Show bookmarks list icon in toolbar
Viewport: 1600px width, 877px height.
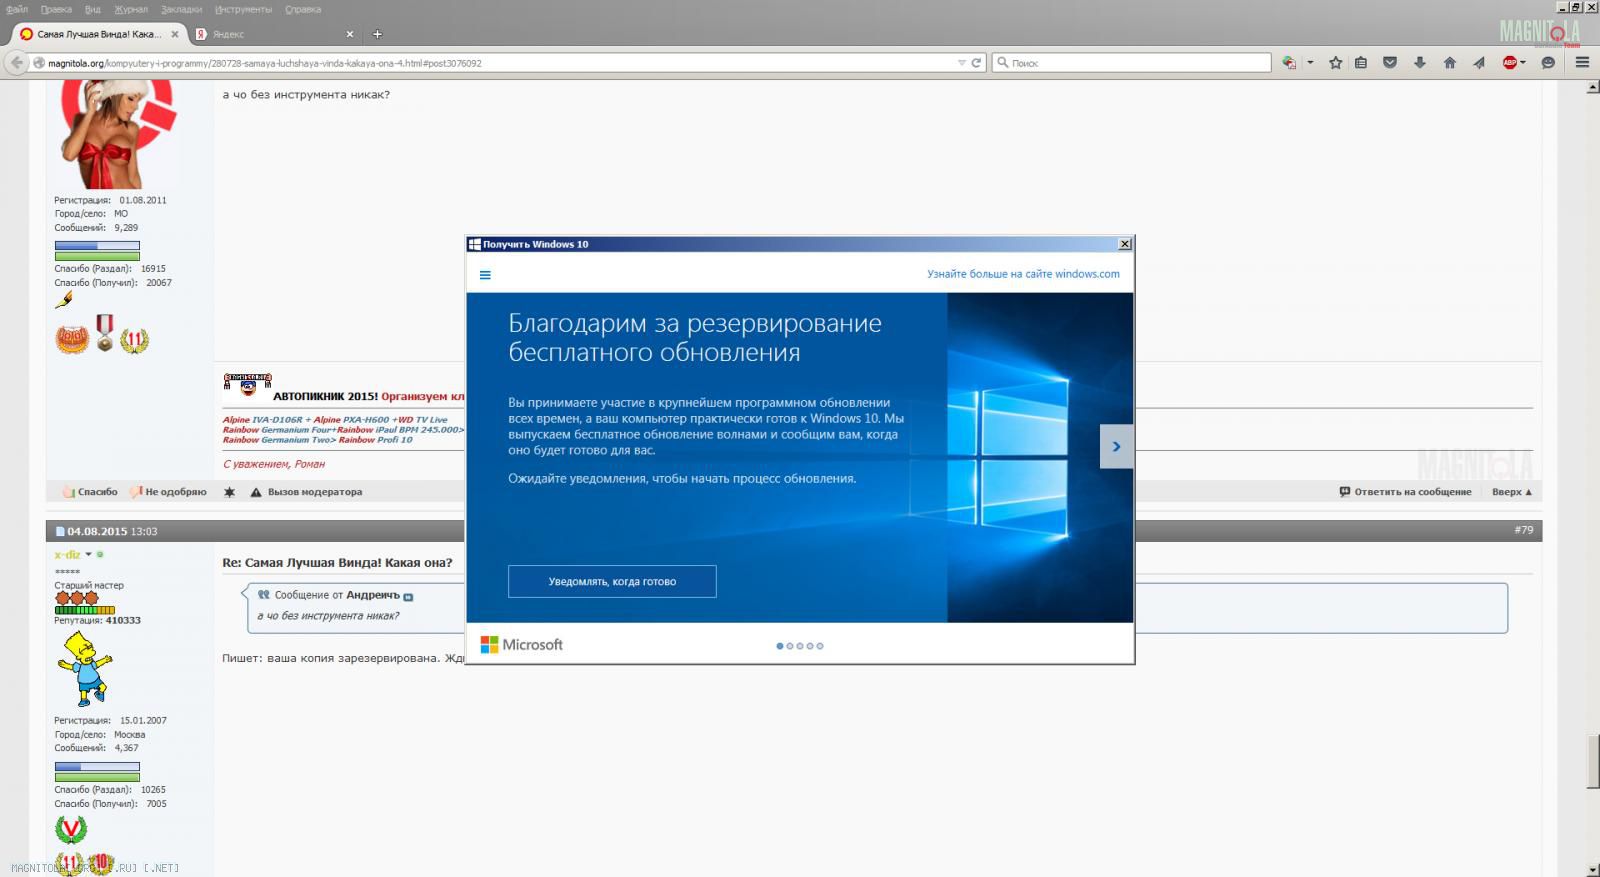point(1361,63)
